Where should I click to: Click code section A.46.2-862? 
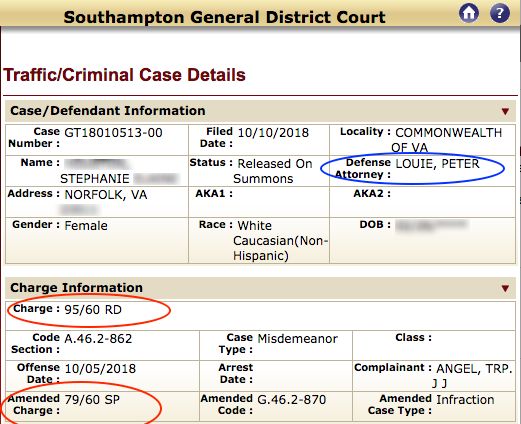pos(98,339)
